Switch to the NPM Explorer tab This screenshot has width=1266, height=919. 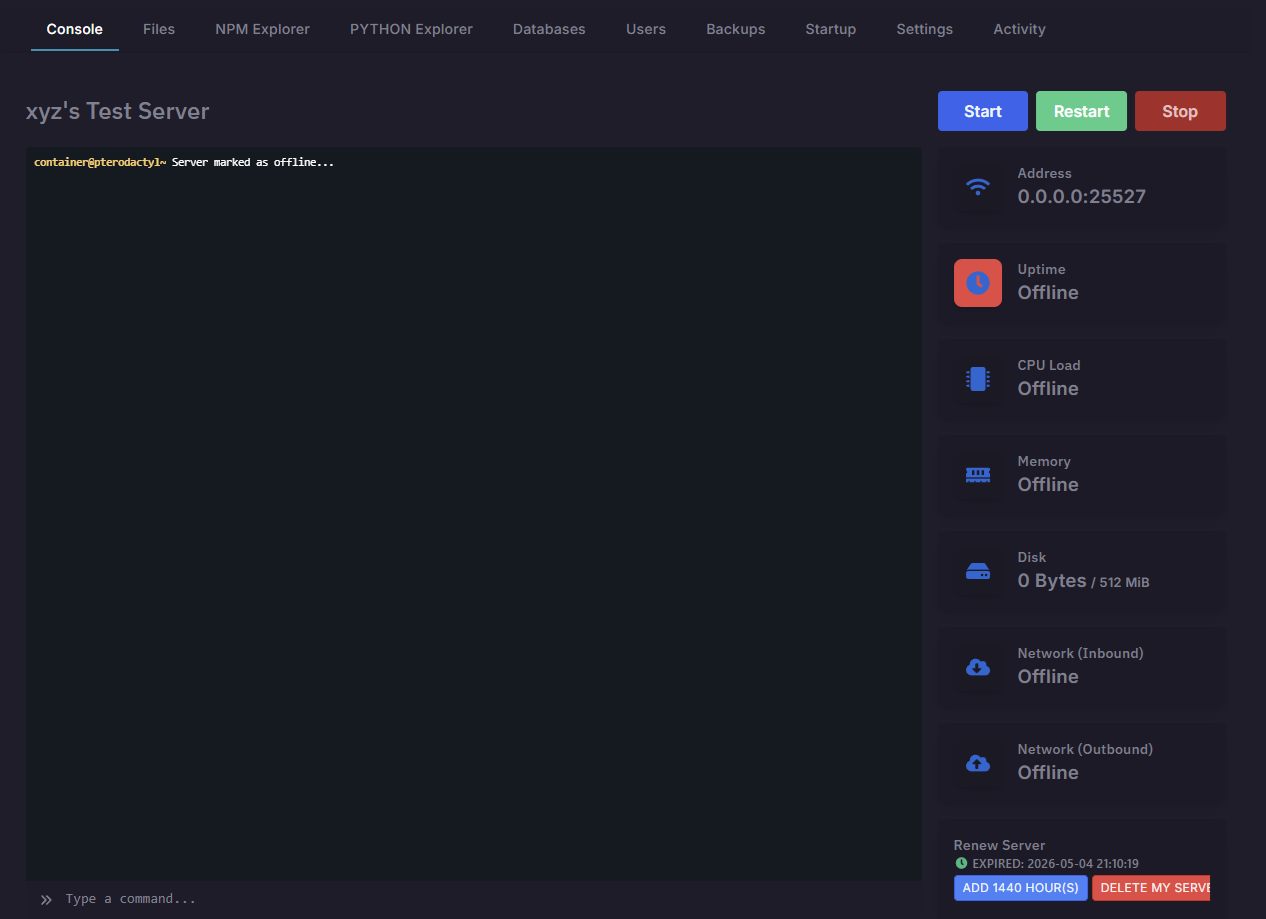(262, 29)
